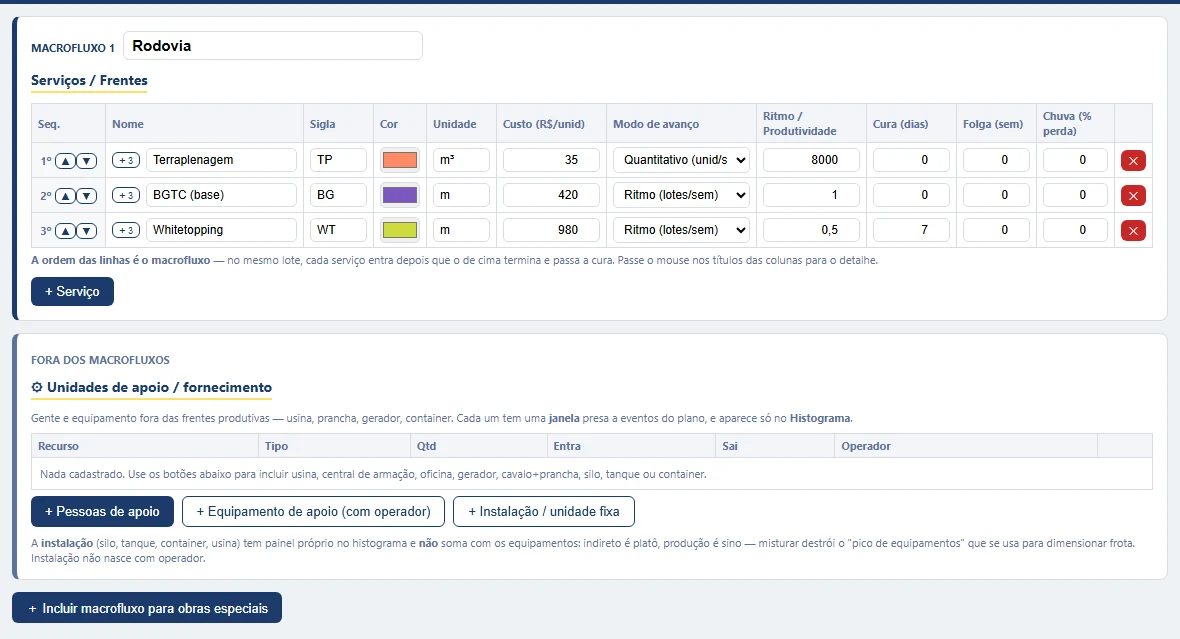Viewport: 1180px width, 639px height.
Task: Edit the Whitetopping rhythm field 0,5
Action: coord(811,230)
